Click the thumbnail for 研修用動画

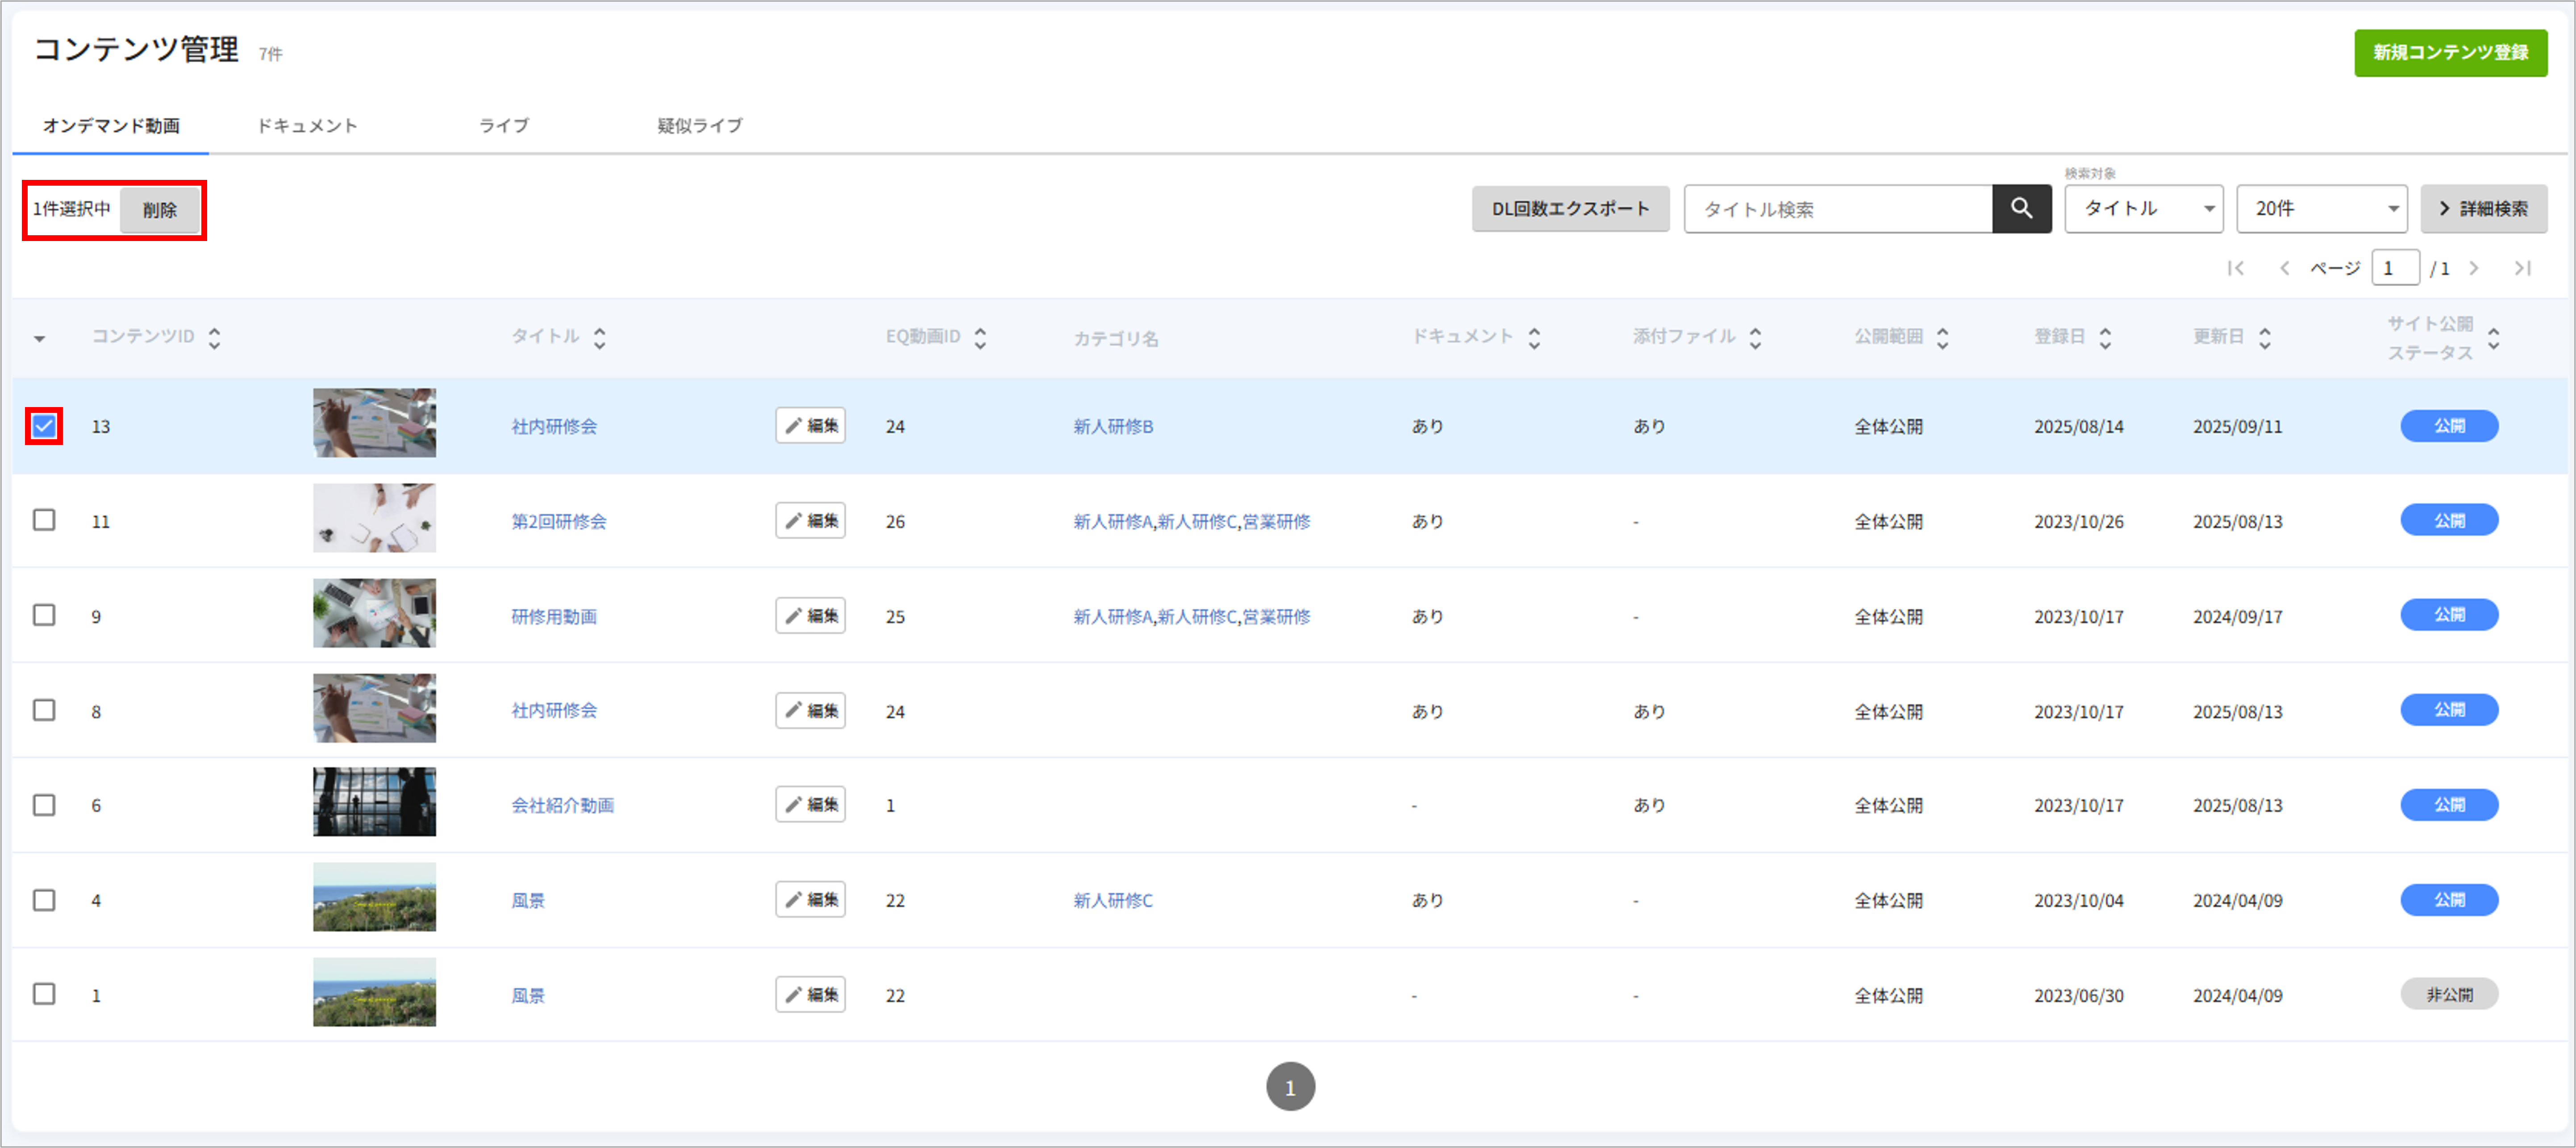pyautogui.click(x=374, y=613)
